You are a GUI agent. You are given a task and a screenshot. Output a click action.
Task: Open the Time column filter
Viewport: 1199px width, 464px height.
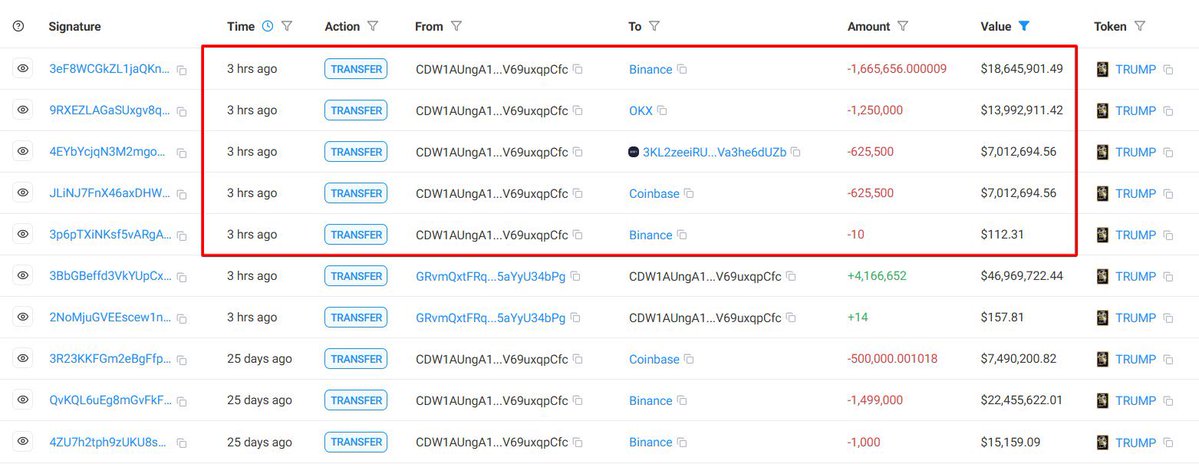[x=287, y=26]
